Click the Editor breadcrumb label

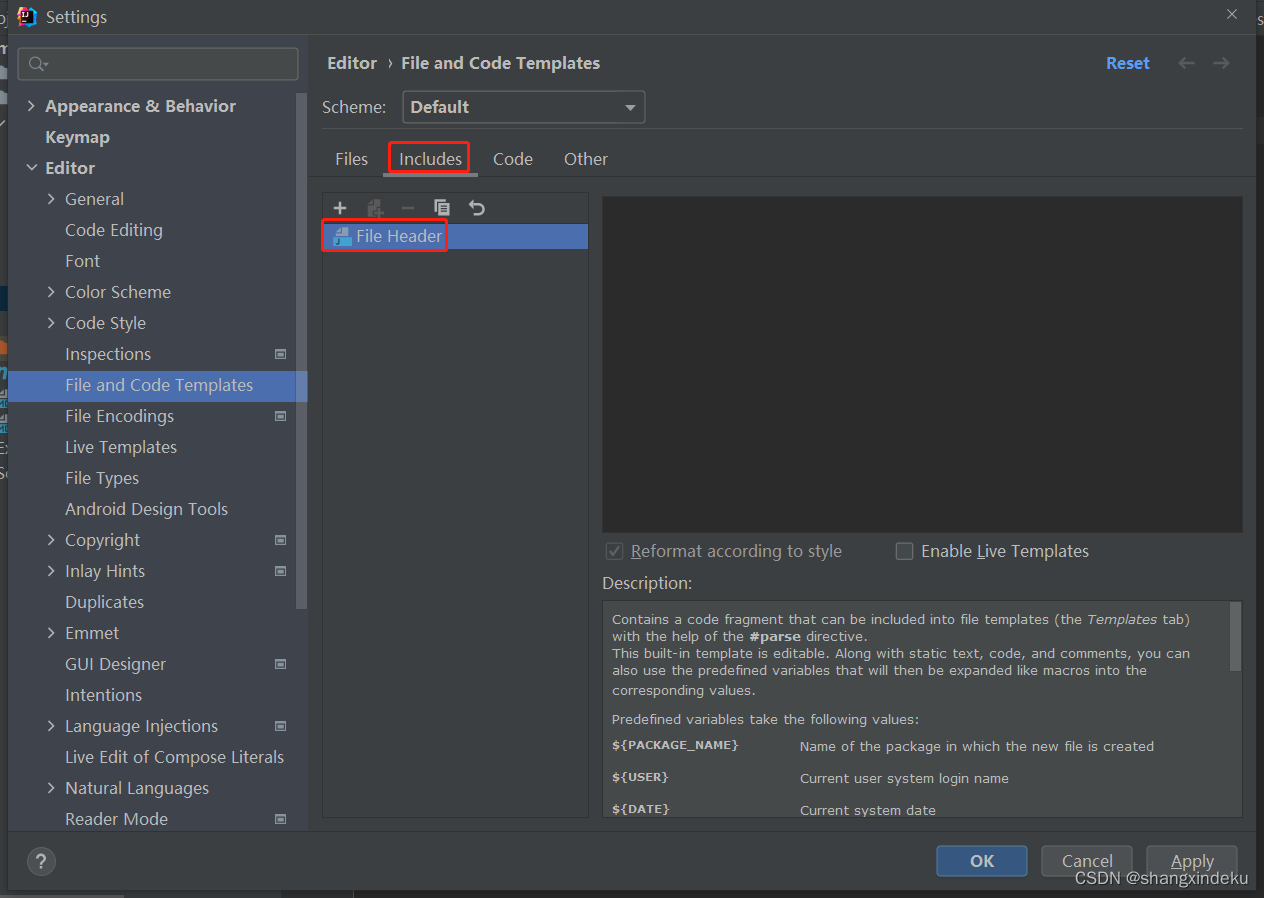coord(352,63)
